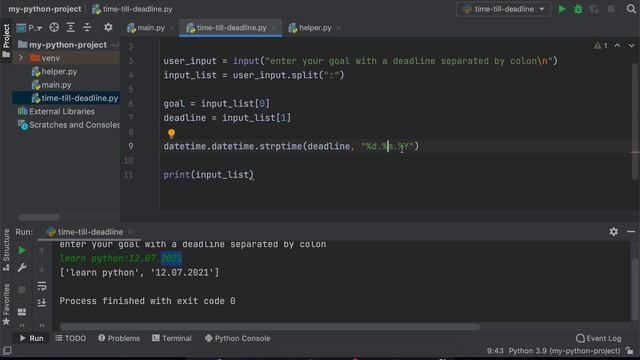640x360 pixels.
Task: Click the Run with Coverage icon
Action: pos(594,9)
